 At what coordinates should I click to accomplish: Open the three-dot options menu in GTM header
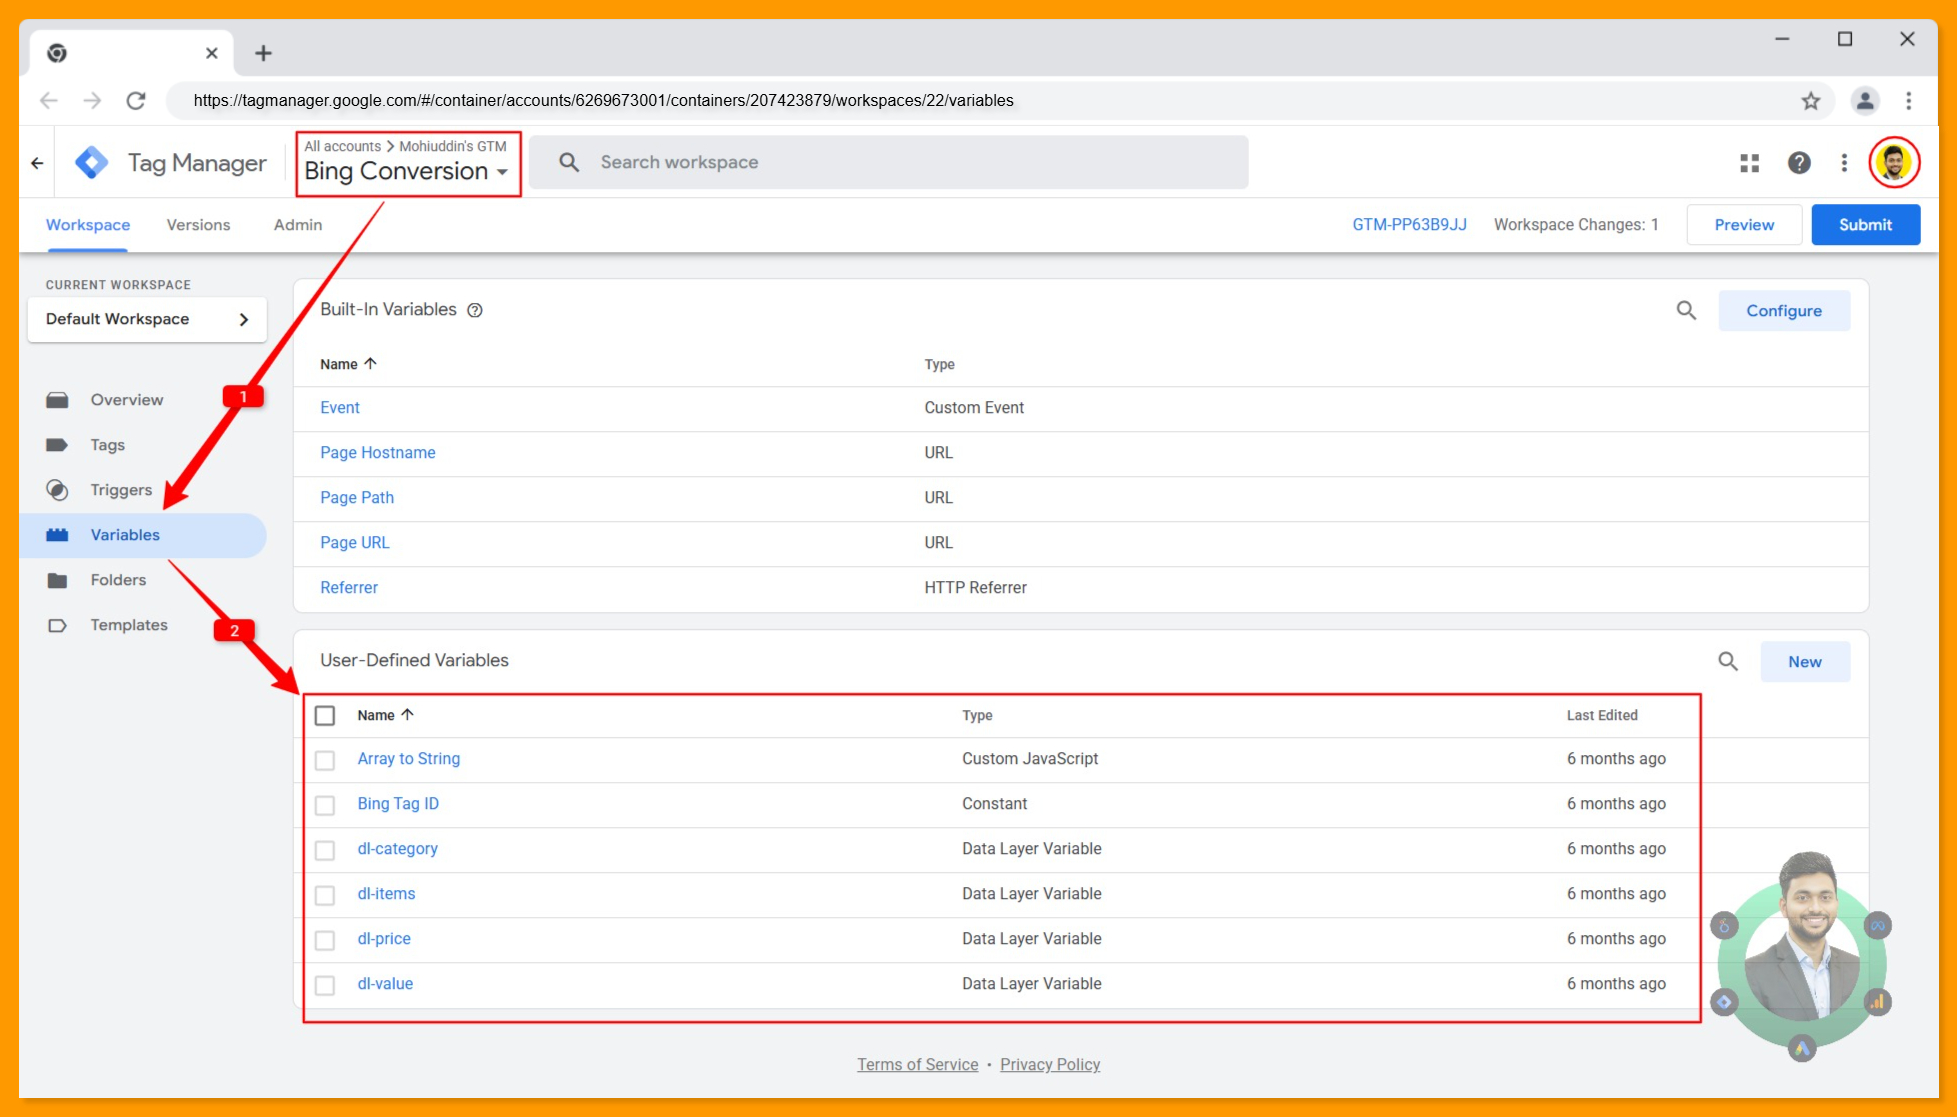tap(1845, 162)
